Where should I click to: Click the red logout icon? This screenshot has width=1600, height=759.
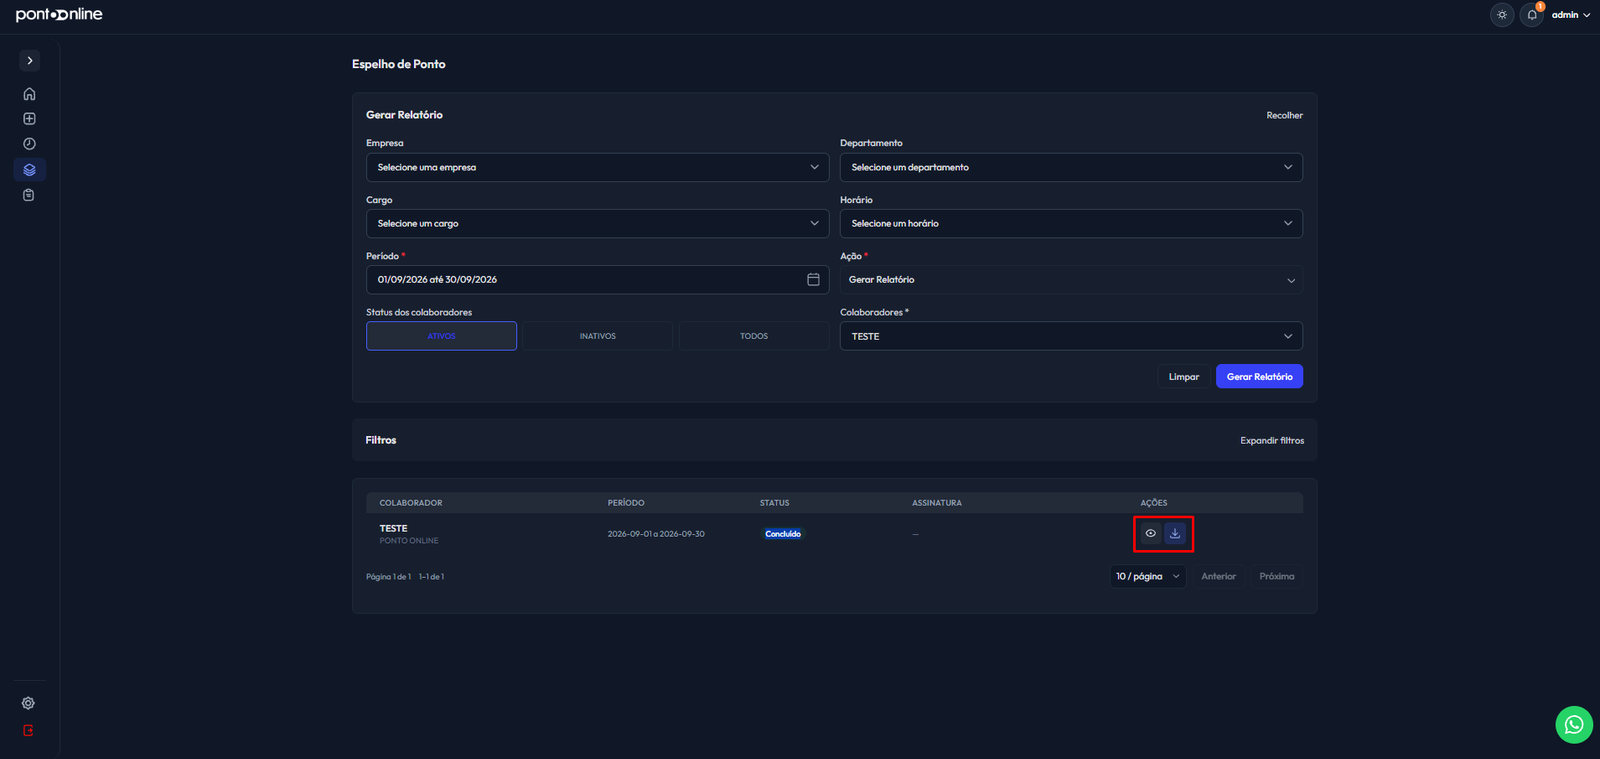click(28, 730)
